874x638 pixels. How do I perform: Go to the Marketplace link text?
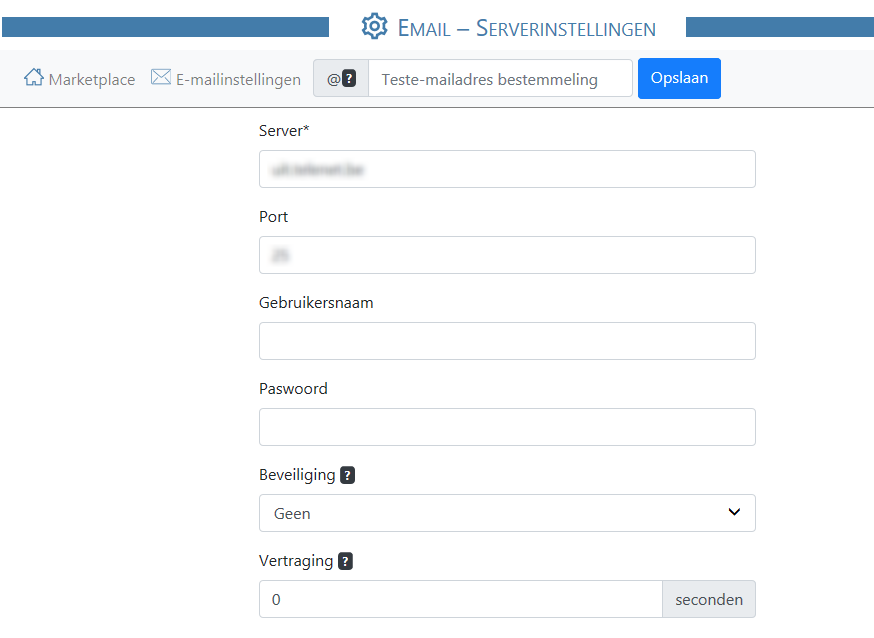92,79
